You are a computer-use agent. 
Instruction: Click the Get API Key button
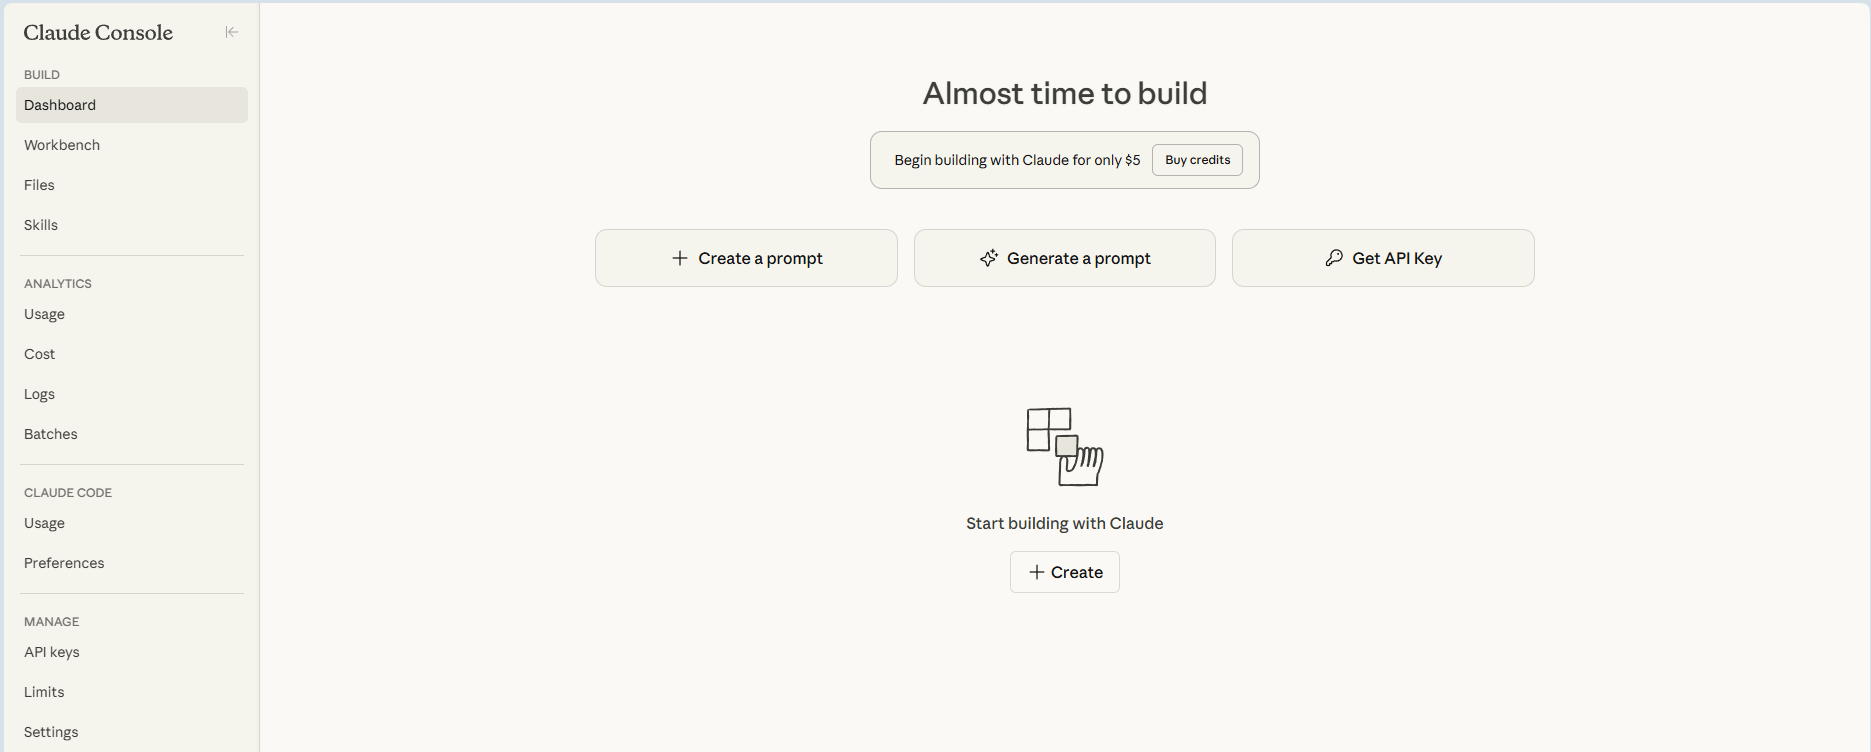click(1383, 258)
